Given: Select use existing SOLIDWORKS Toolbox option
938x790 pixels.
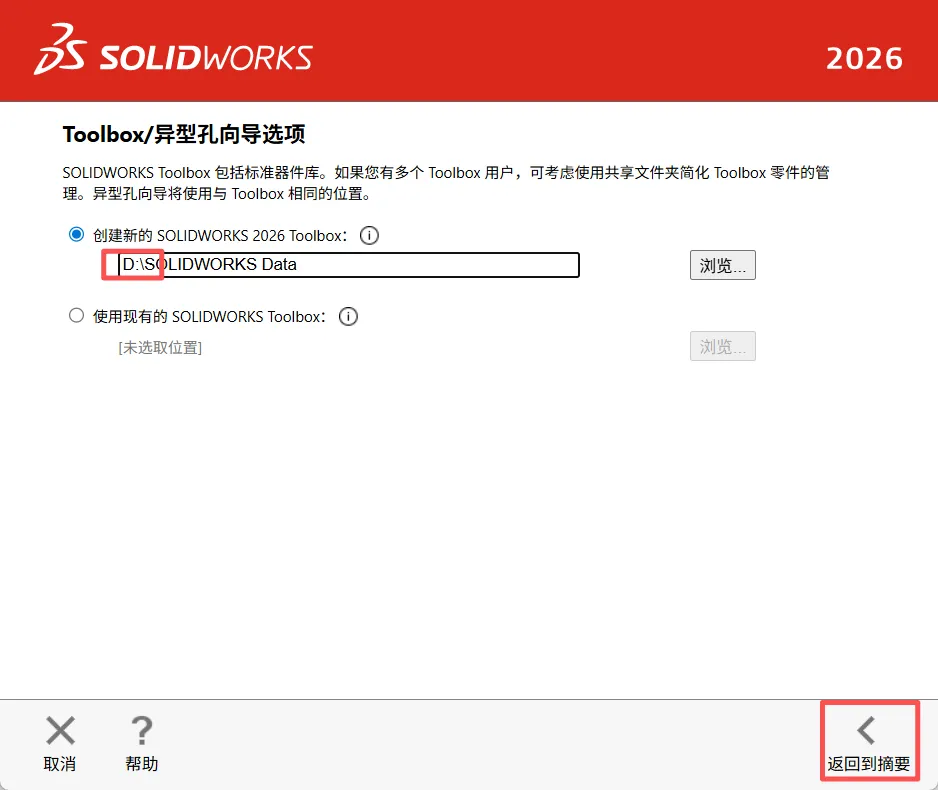Looking at the screenshot, I should click(76, 315).
